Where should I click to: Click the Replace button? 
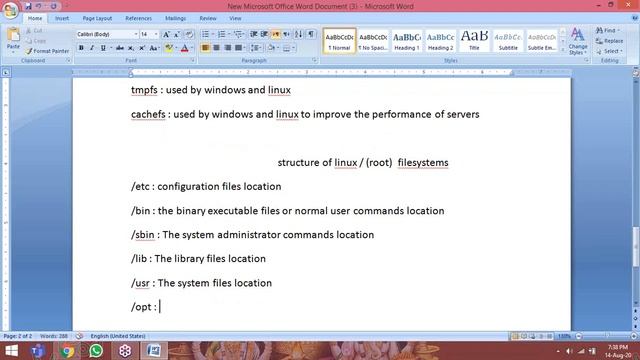point(609,41)
